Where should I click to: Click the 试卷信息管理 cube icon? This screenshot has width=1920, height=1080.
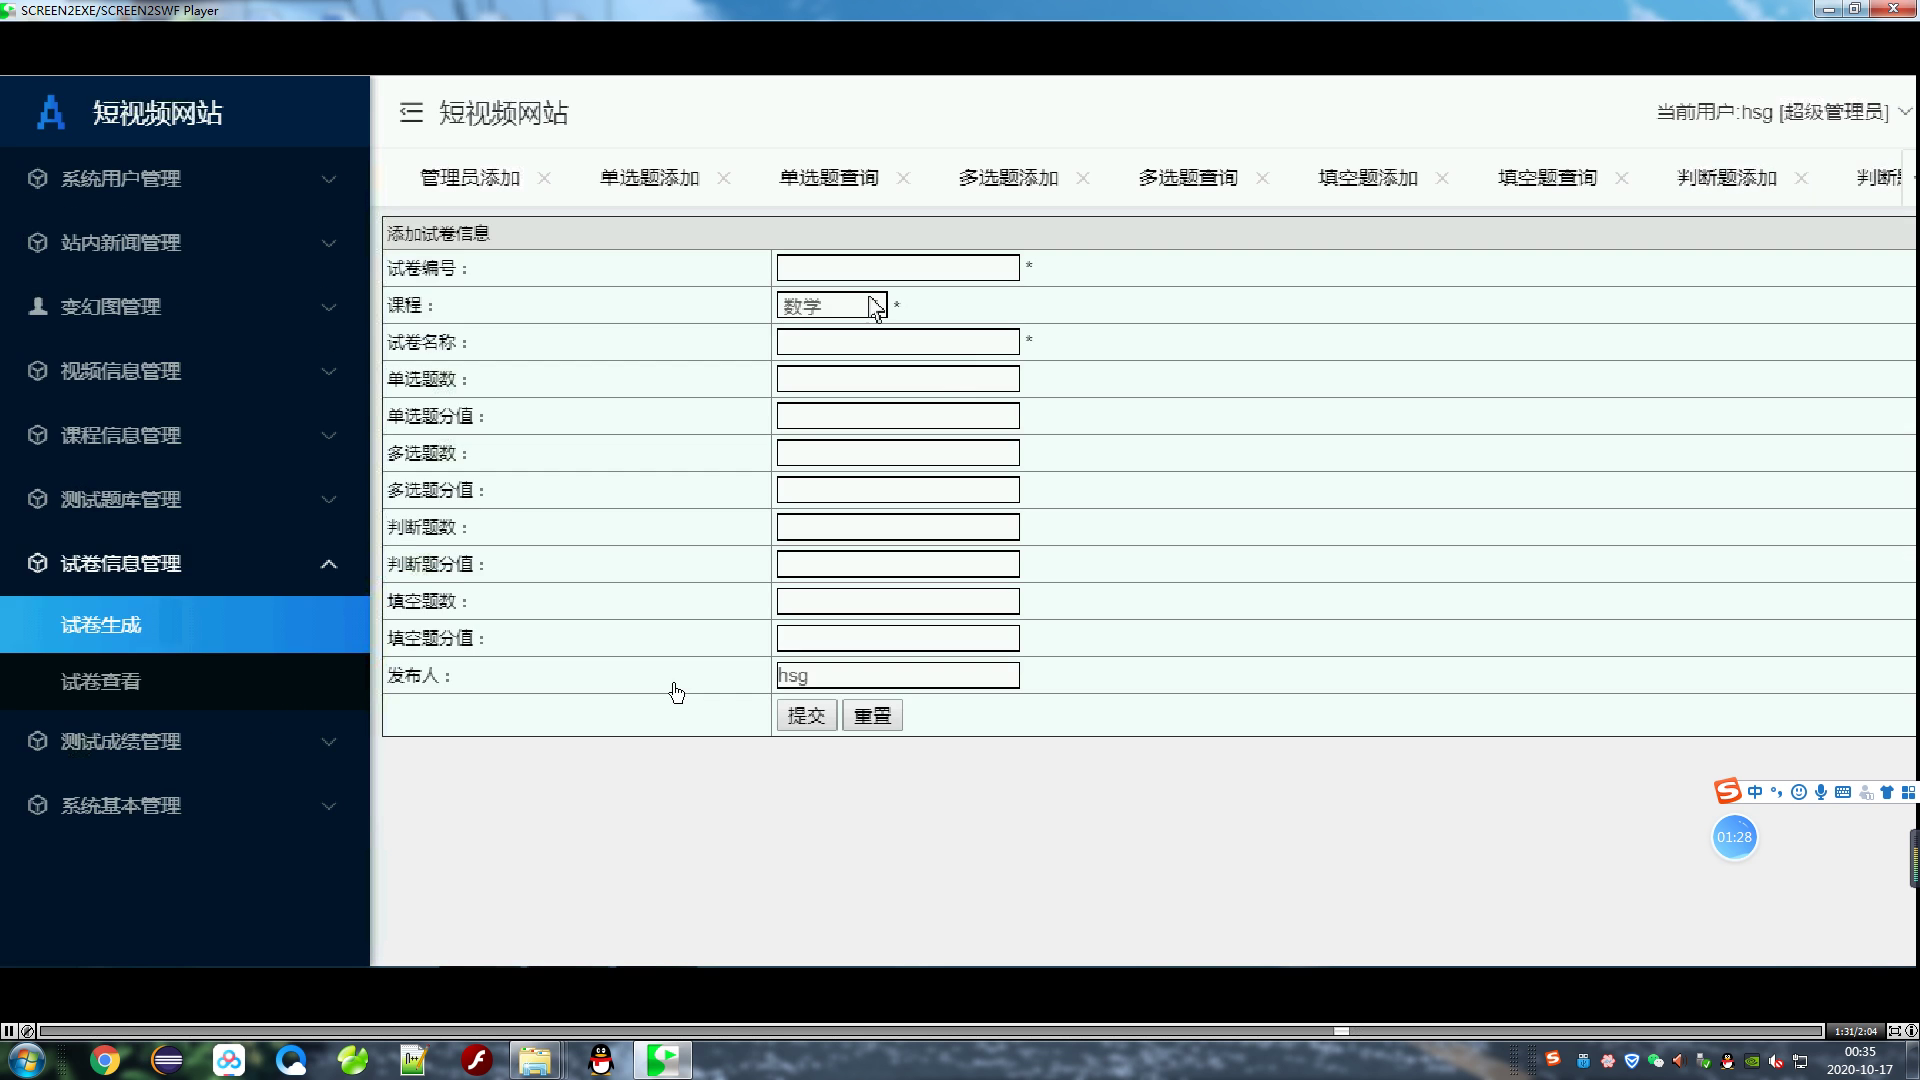pyautogui.click(x=38, y=563)
